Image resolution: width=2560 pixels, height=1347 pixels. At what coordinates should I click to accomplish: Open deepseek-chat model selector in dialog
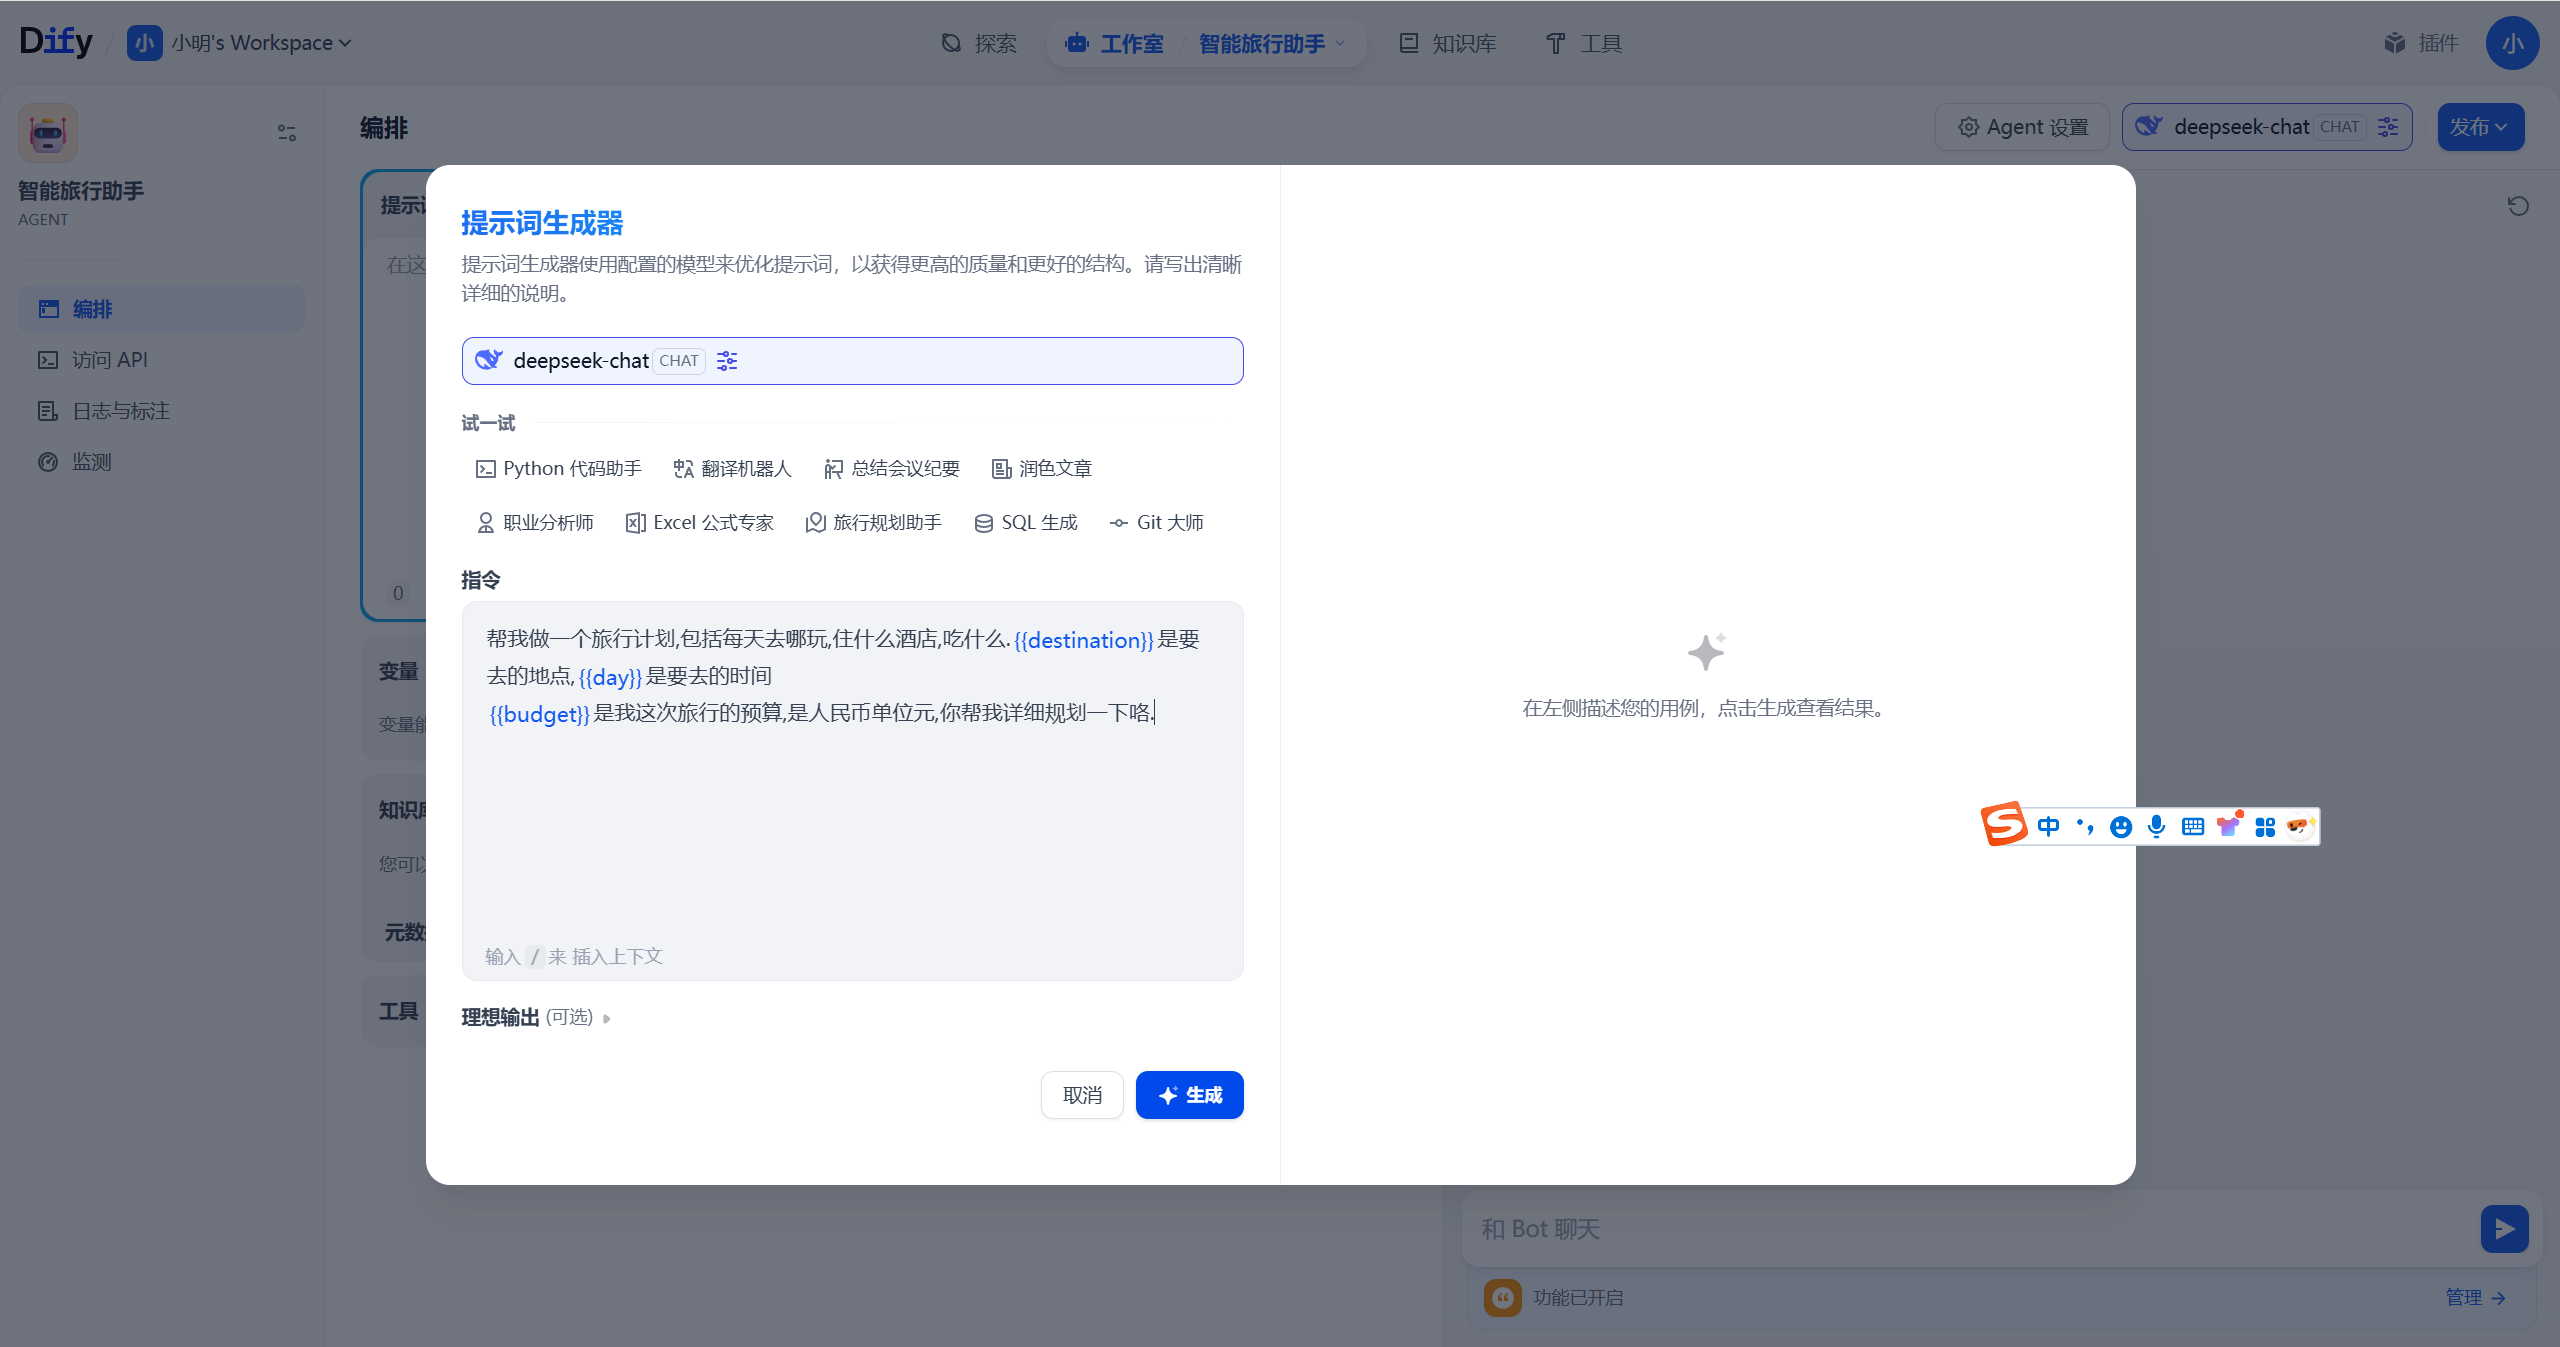click(580, 361)
